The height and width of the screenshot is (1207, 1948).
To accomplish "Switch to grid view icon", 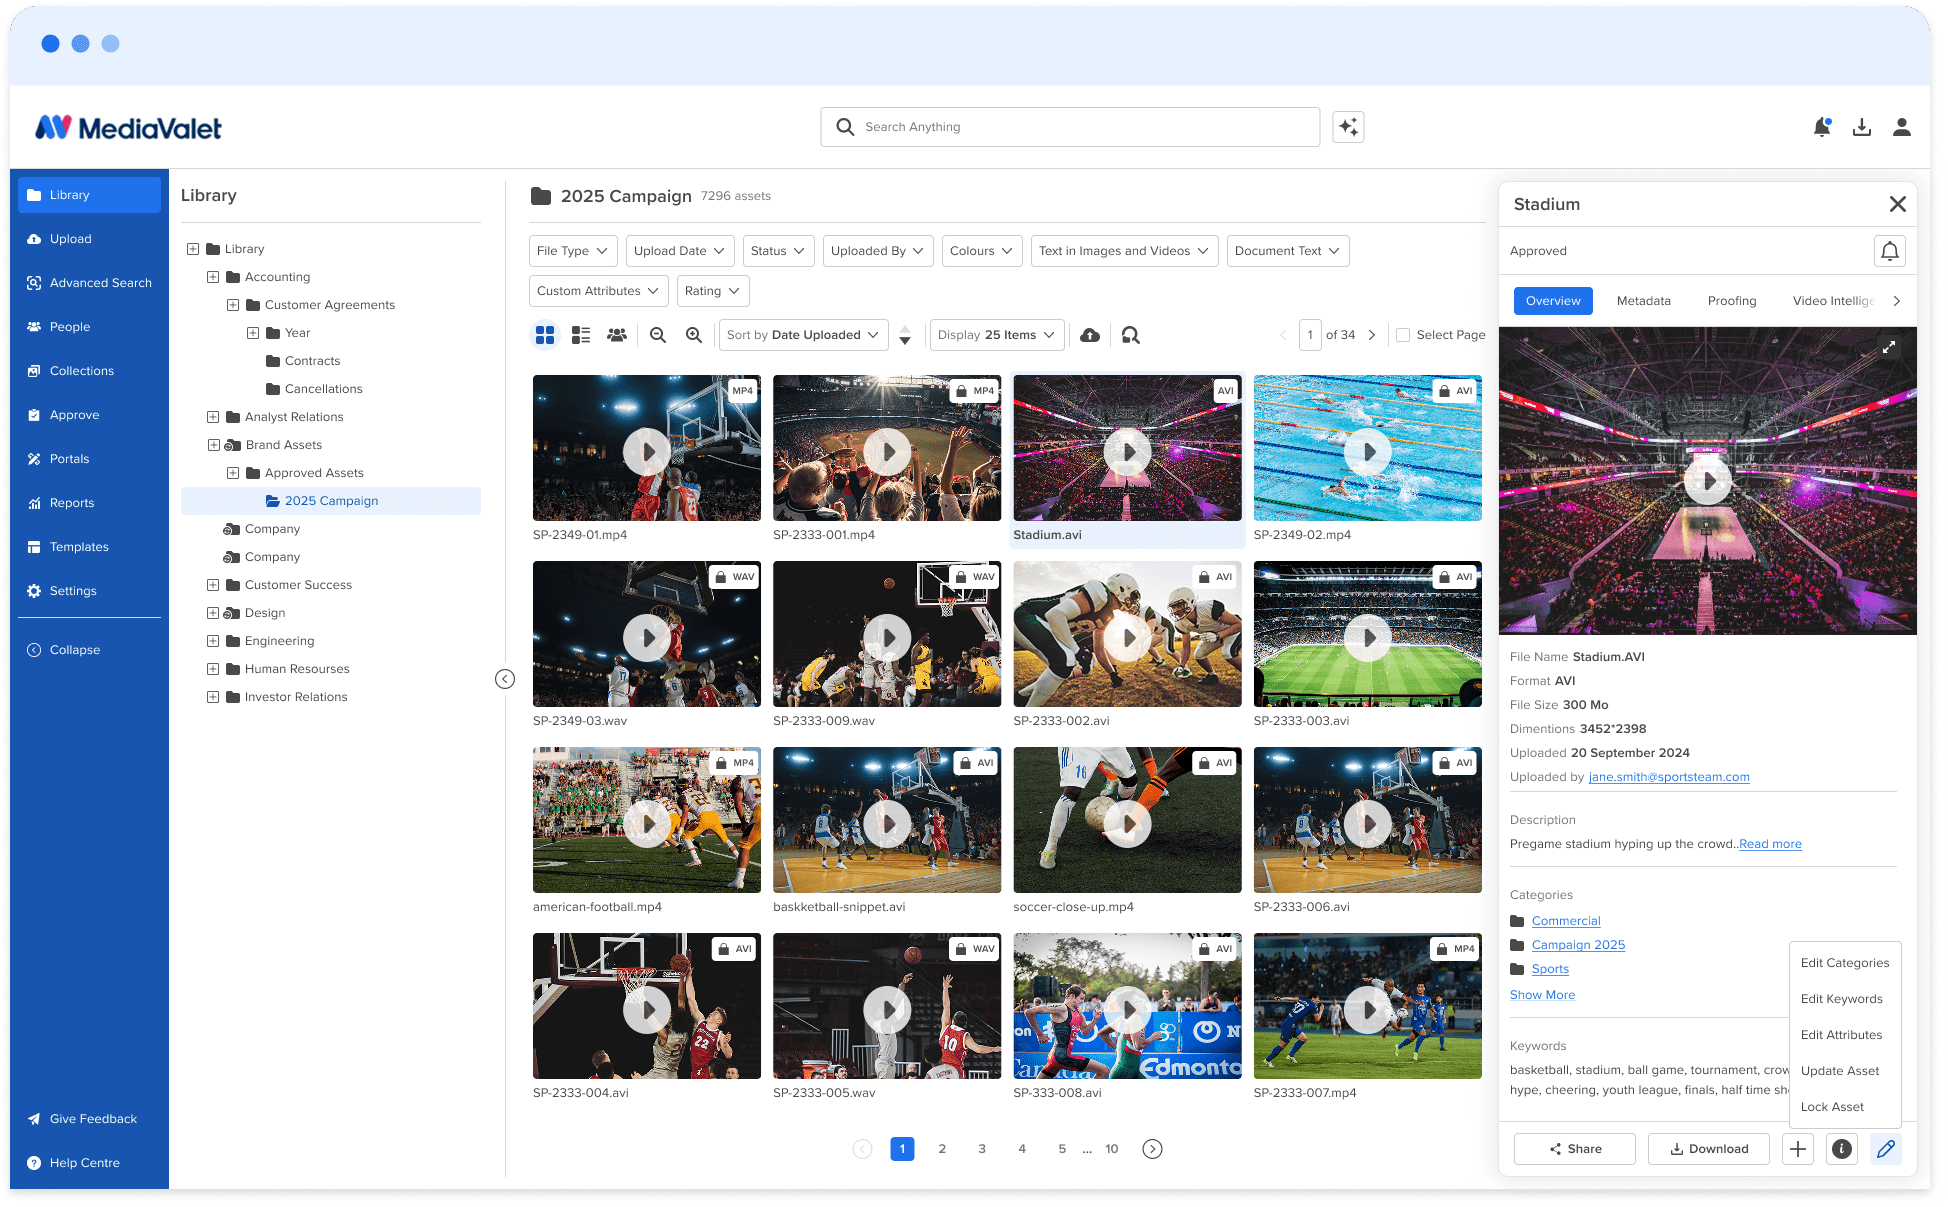I will click(545, 335).
